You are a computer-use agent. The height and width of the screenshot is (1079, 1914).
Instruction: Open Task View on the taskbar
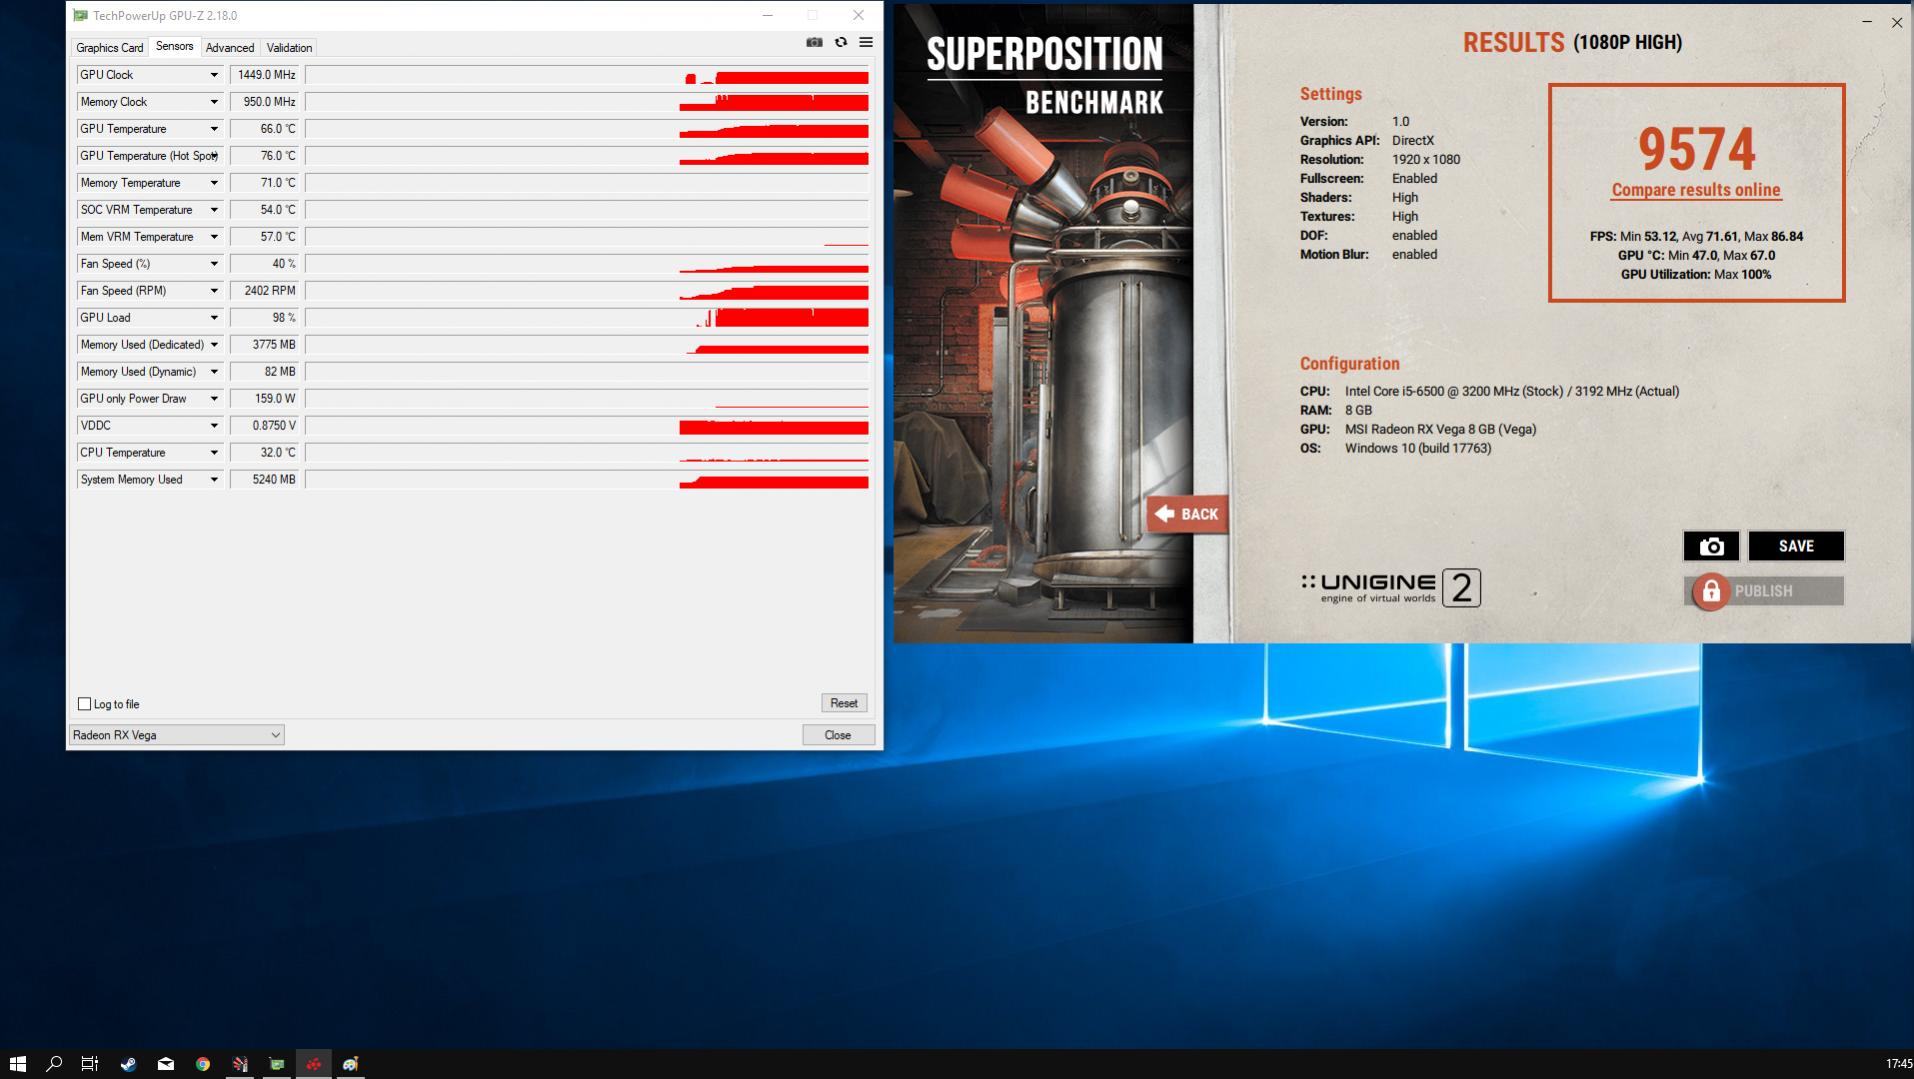90,1063
